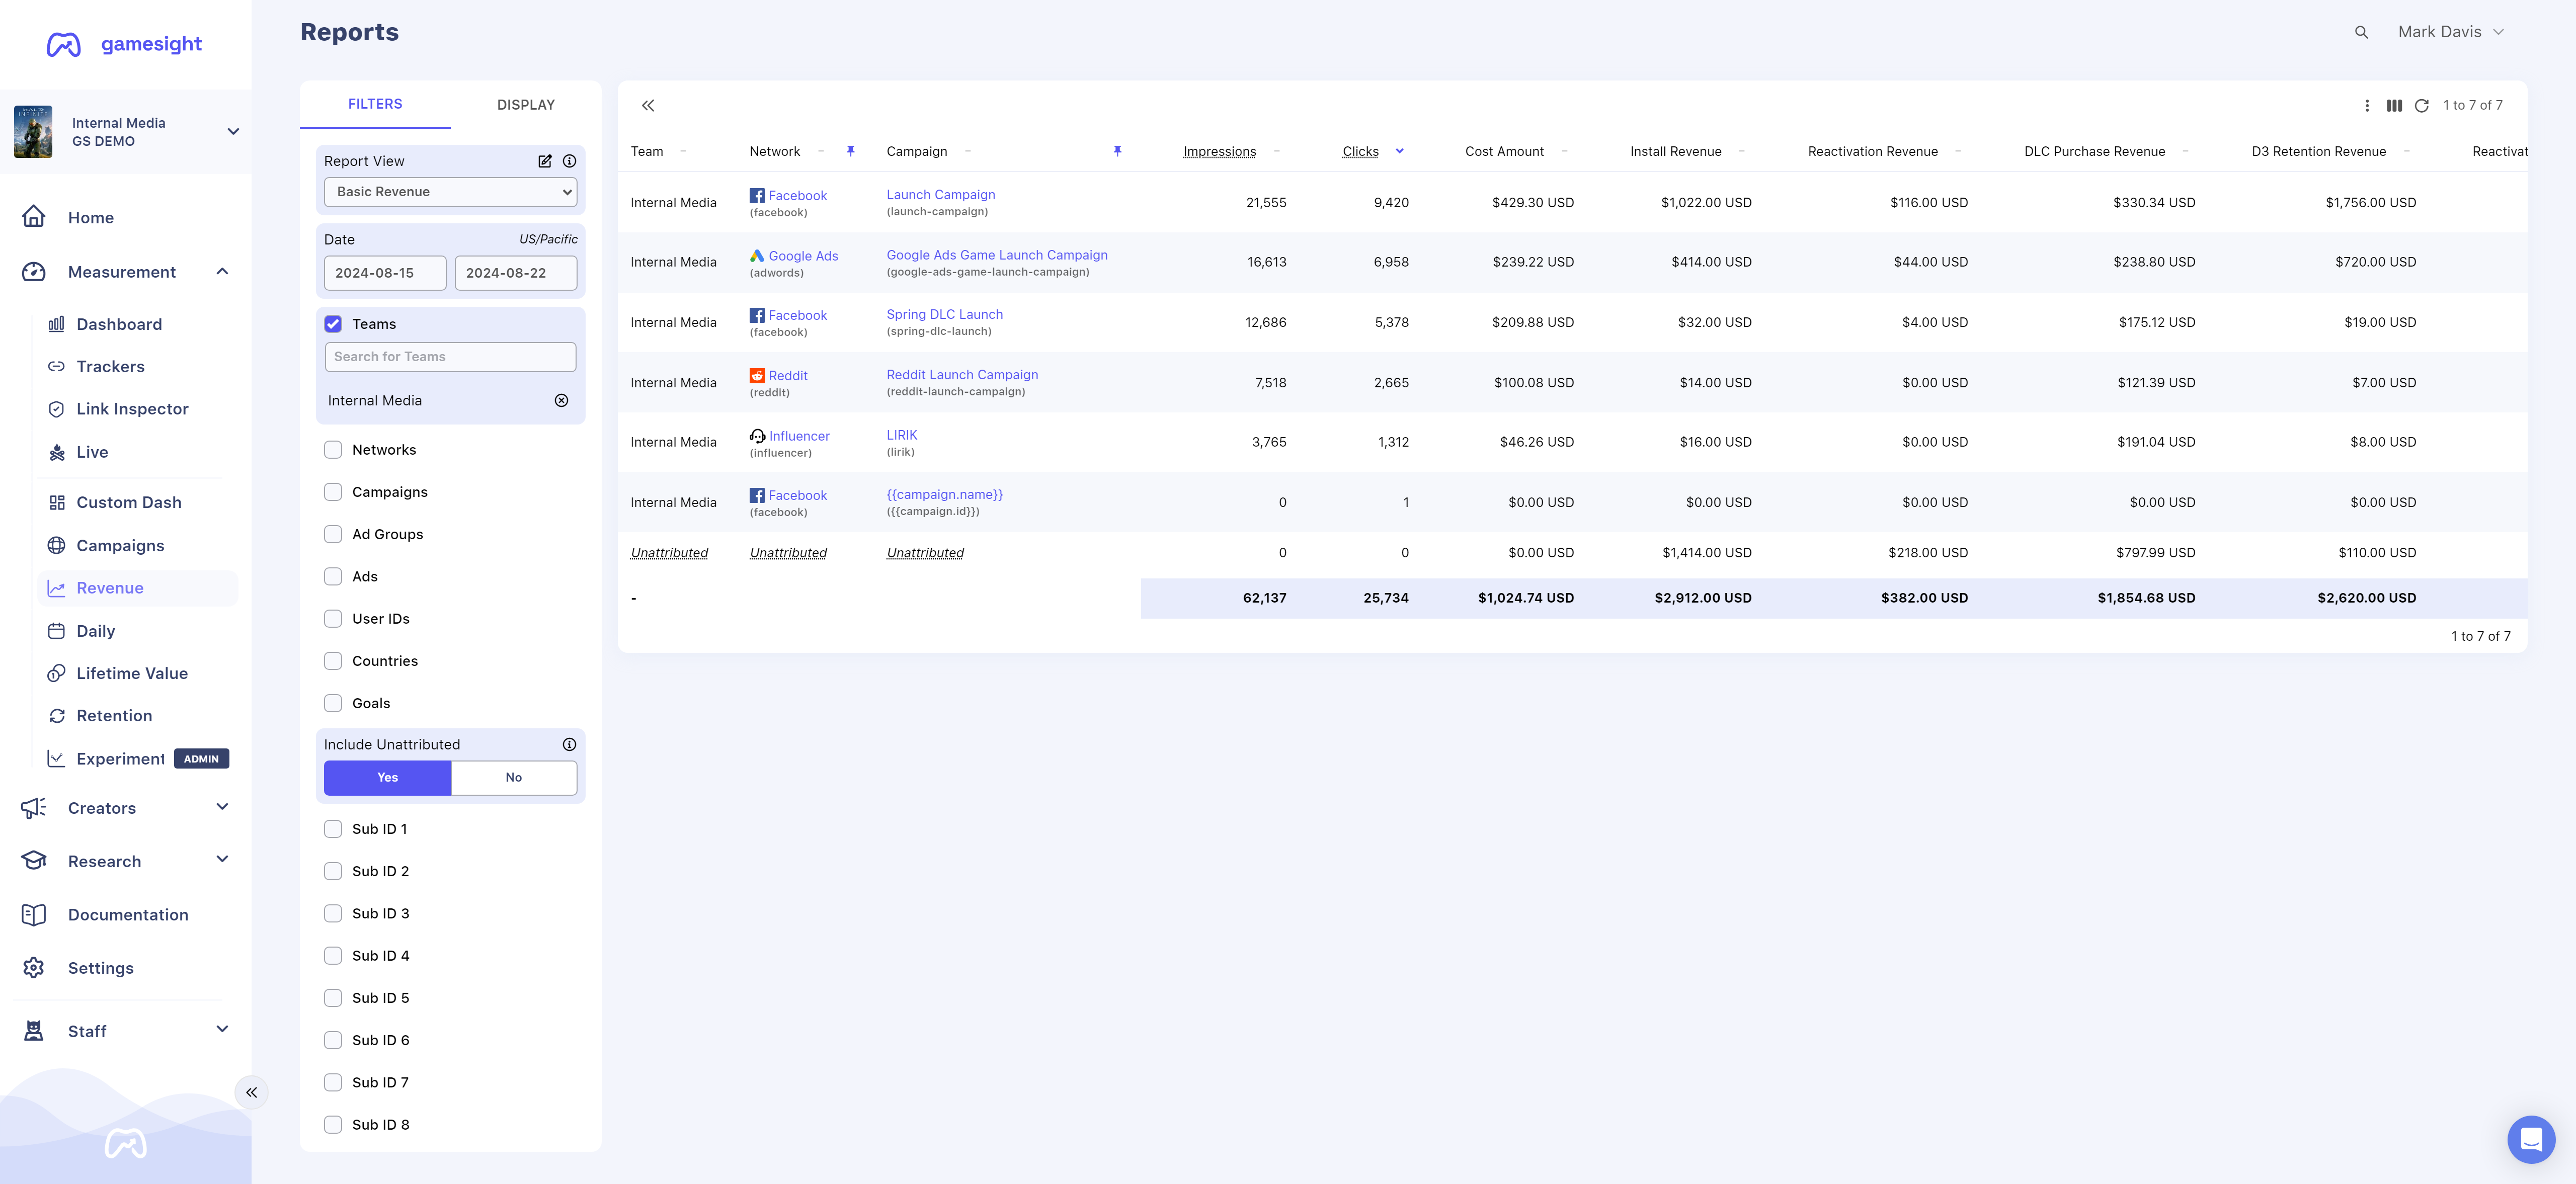
Task: Enable the User IDs filter checkbox
Action: point(333,619)
